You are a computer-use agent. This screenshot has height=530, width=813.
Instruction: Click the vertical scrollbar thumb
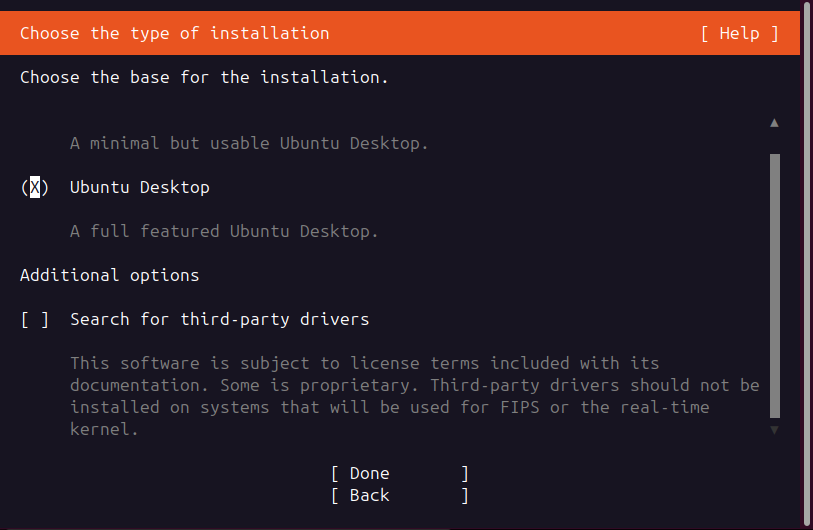click(x=775, y=286)
